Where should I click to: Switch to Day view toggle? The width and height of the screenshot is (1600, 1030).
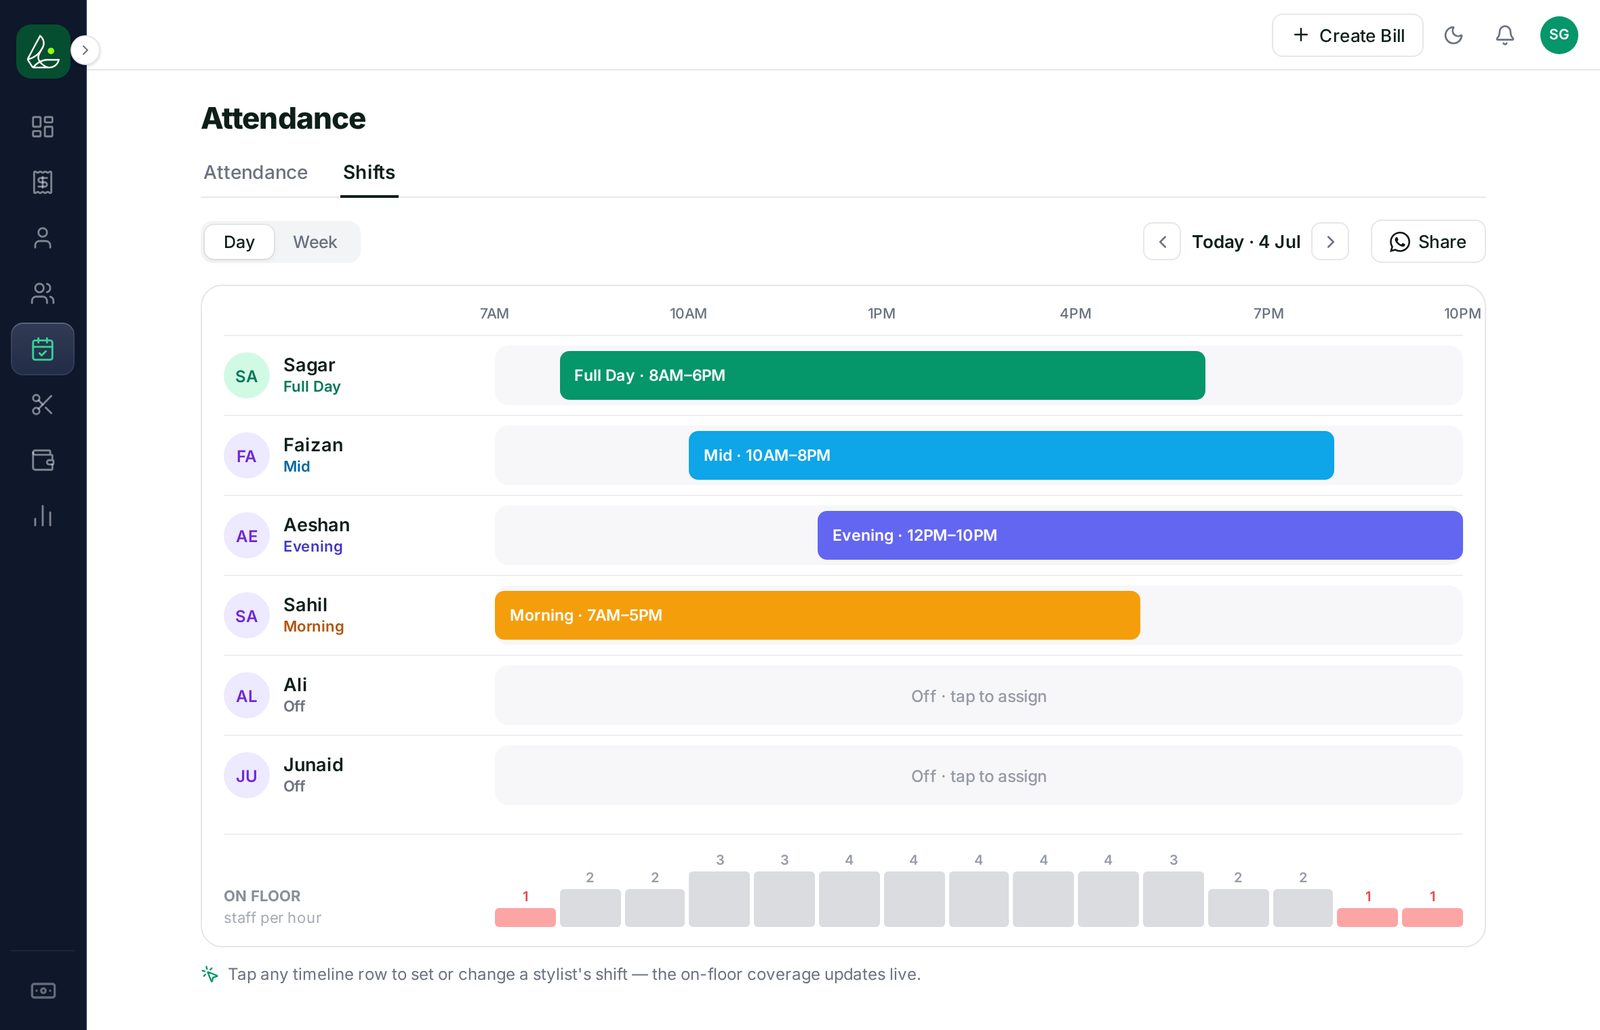pos(239,242)
